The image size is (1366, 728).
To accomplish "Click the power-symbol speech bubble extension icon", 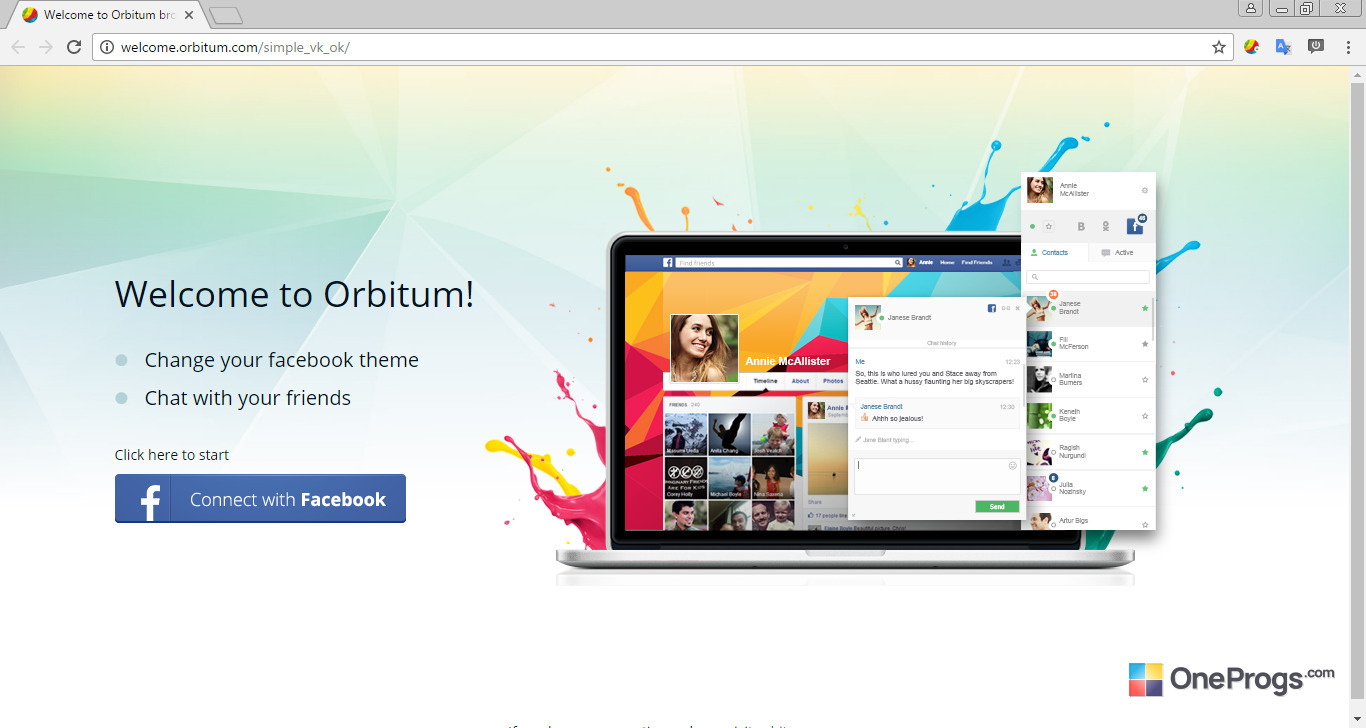I will coord(1316,46).
